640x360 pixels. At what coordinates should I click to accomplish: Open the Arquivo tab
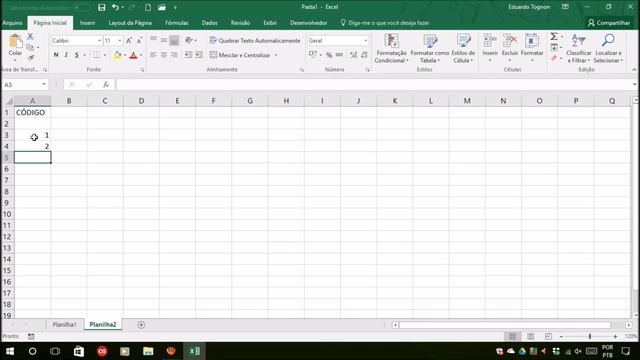click(x=12, y=23)
